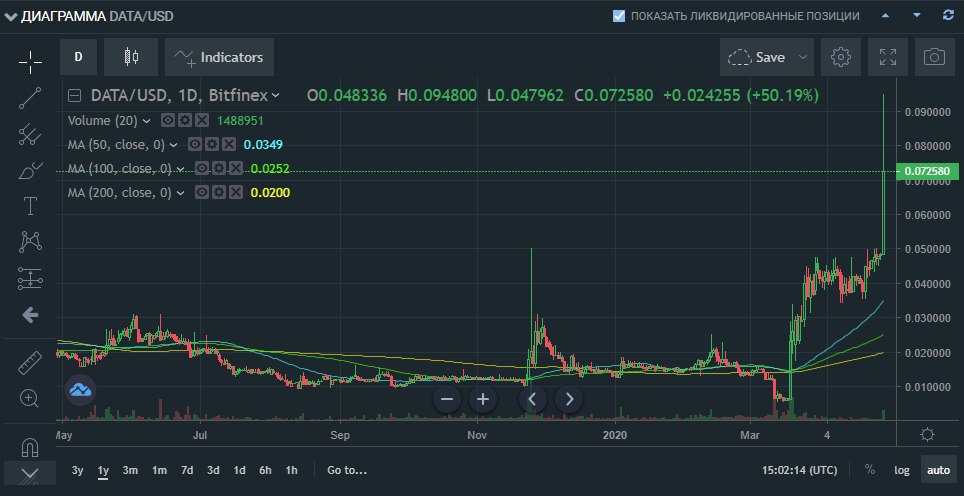
Task: Refresh the DATA/USD diagram panel
Action: (948, 15)
